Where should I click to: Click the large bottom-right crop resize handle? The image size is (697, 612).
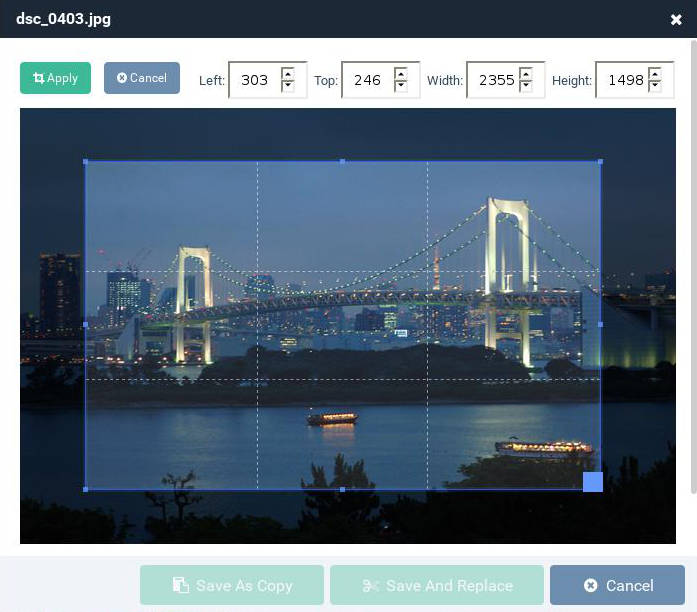(593, 482)
